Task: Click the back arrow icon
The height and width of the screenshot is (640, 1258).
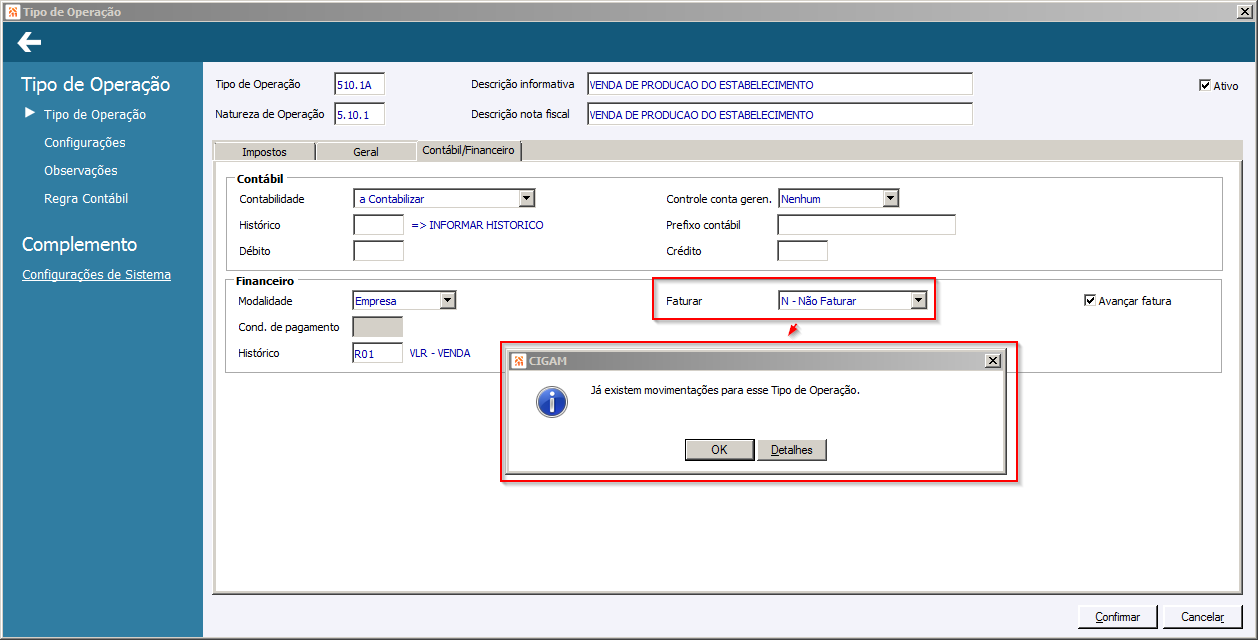Action: coord(29,42)
